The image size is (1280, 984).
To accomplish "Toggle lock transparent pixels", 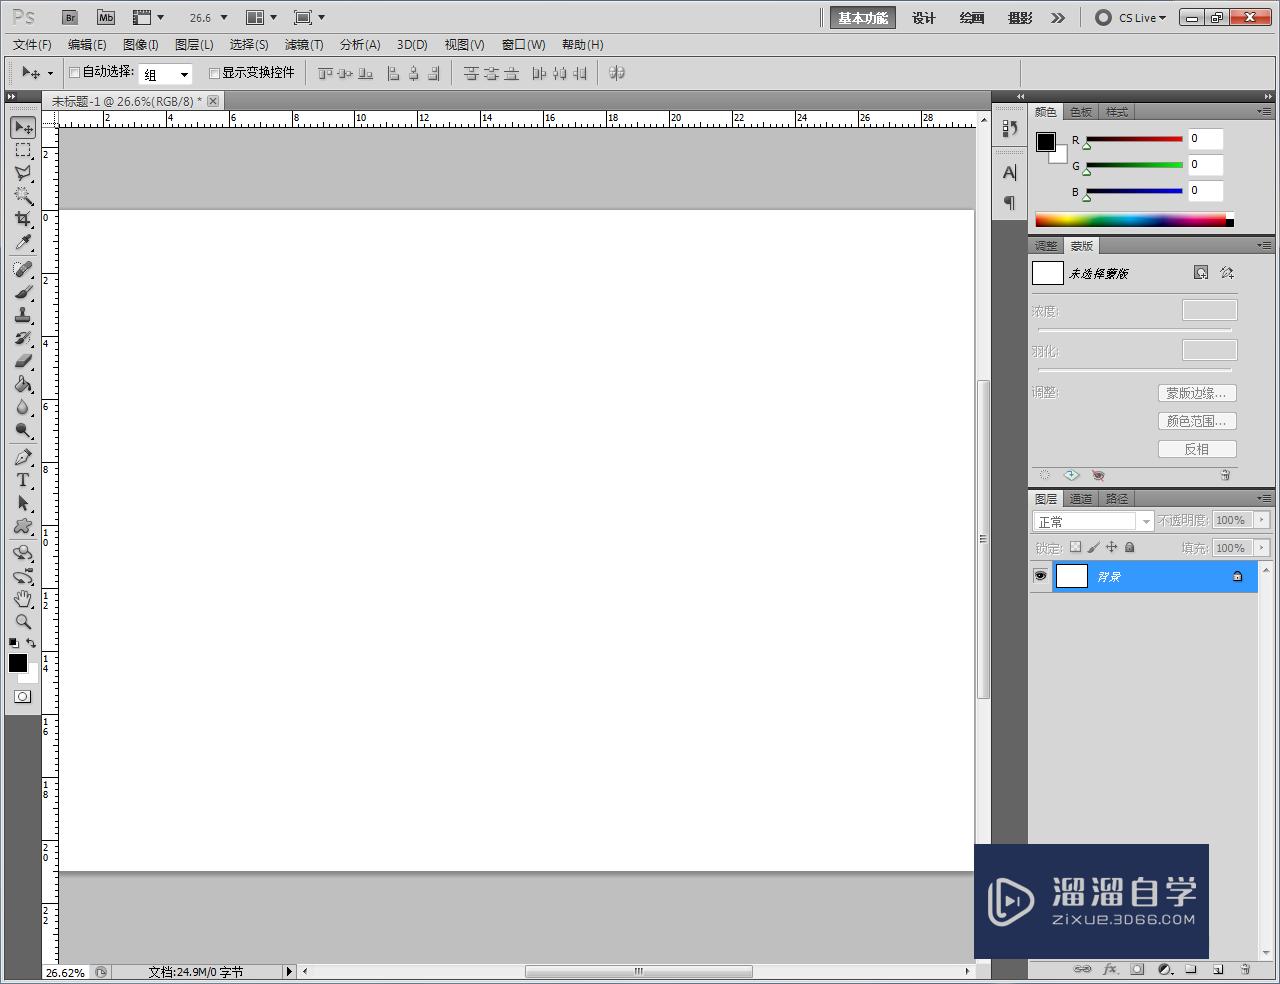I will point(1075,547).
